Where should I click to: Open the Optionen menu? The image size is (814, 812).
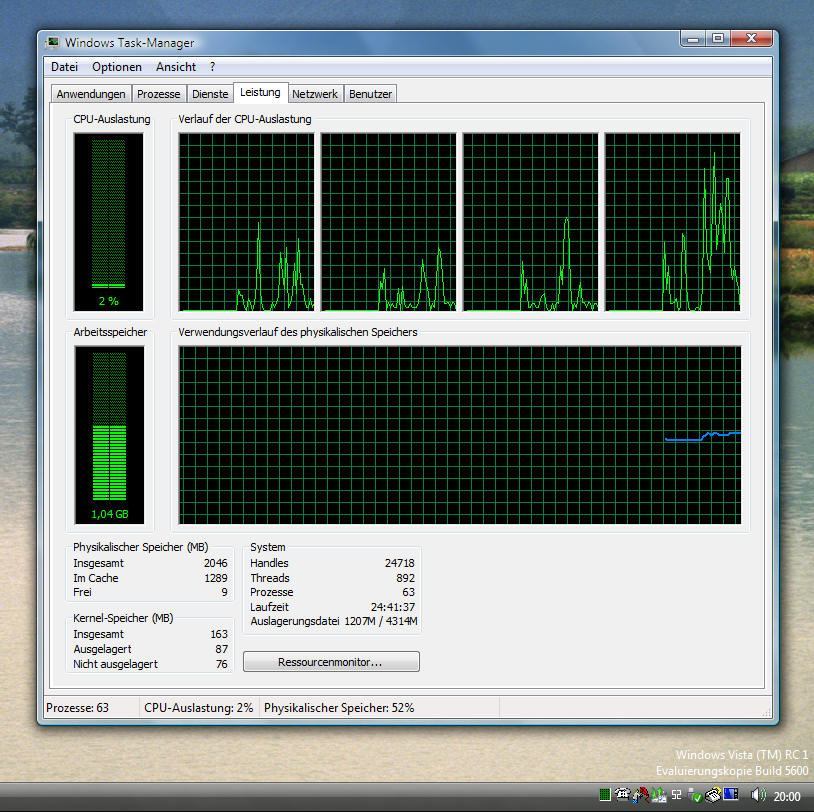tap(117, 67)
